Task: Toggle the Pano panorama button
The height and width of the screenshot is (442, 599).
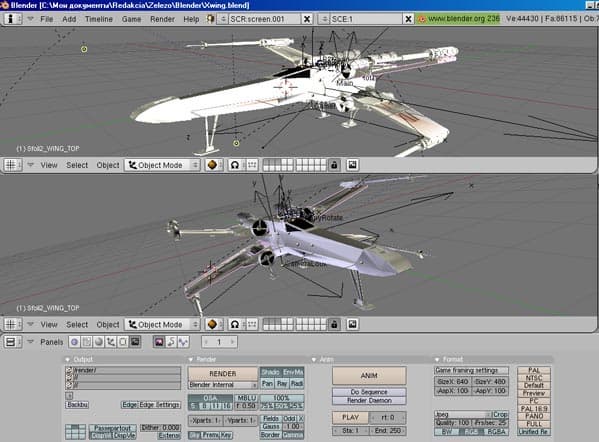Action: 267,383
